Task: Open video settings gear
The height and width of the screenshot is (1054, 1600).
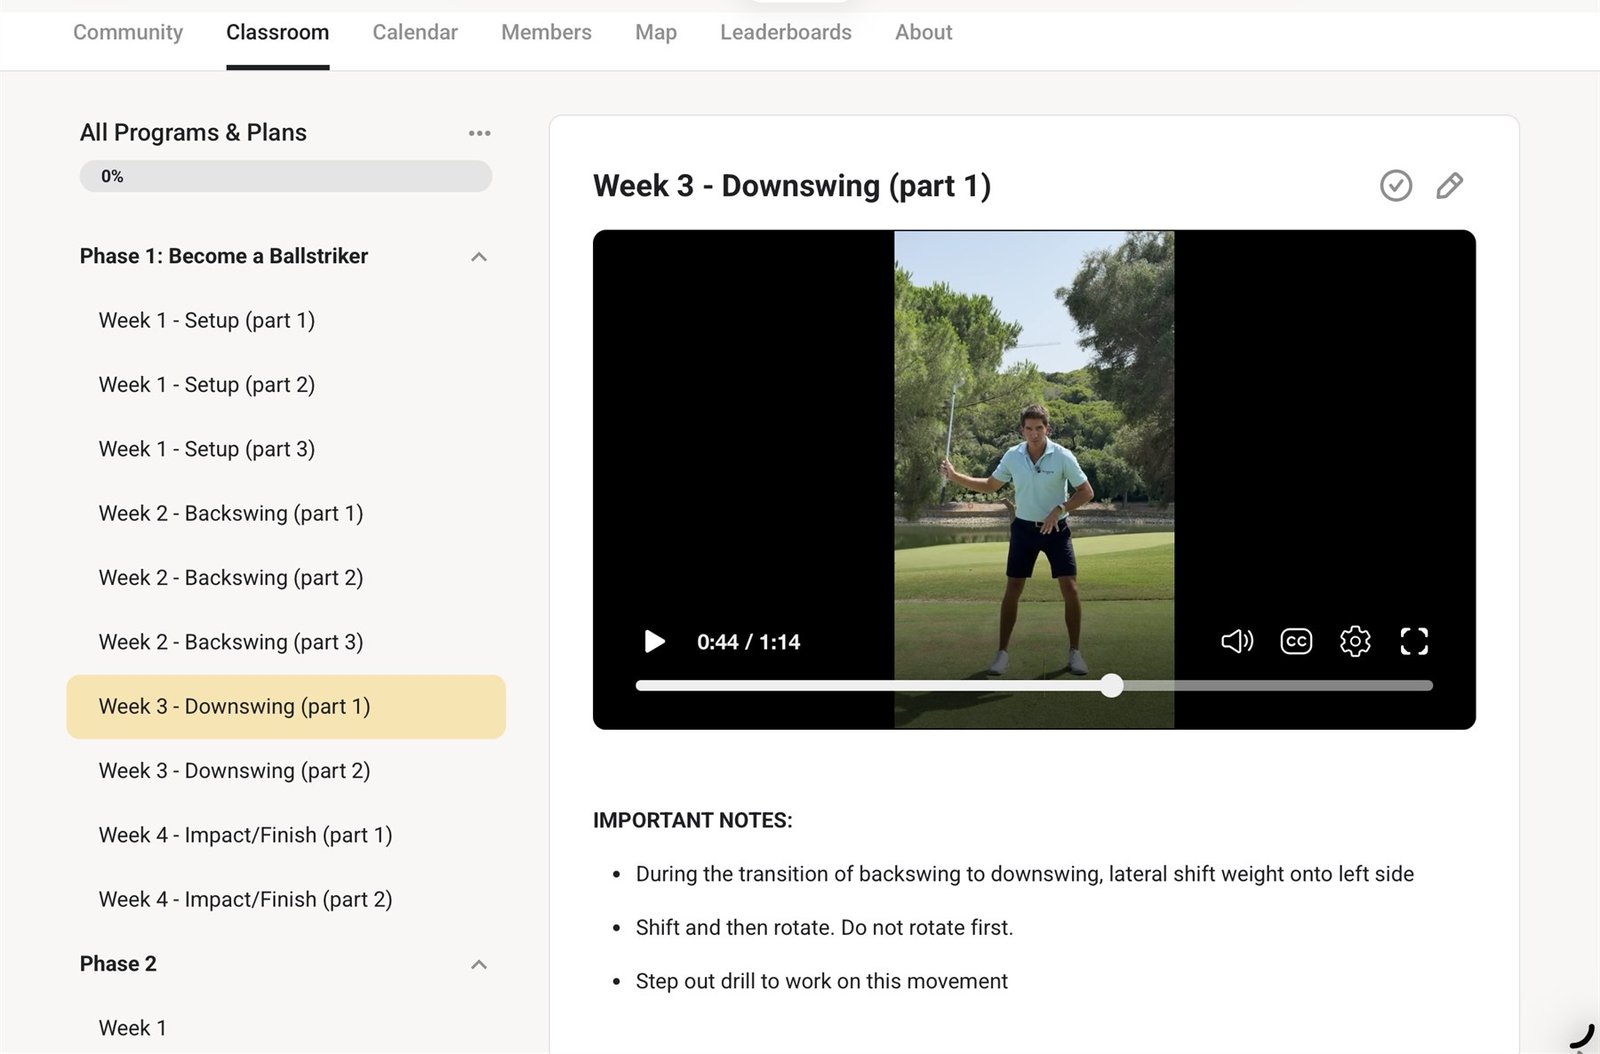Action: 1355,641
